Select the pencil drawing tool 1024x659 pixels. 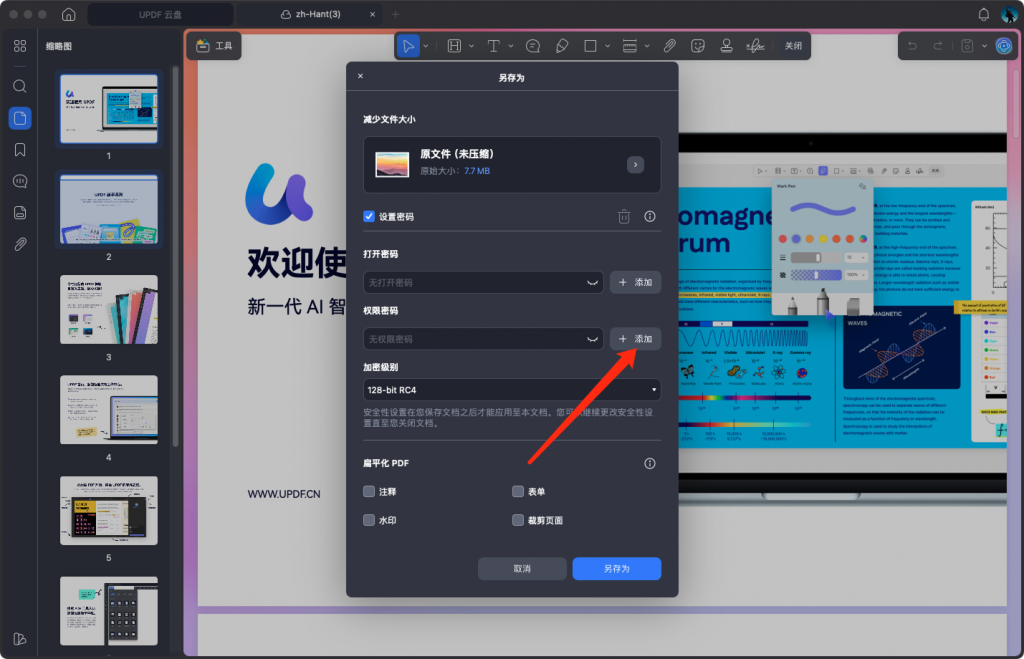pos(562,46)
